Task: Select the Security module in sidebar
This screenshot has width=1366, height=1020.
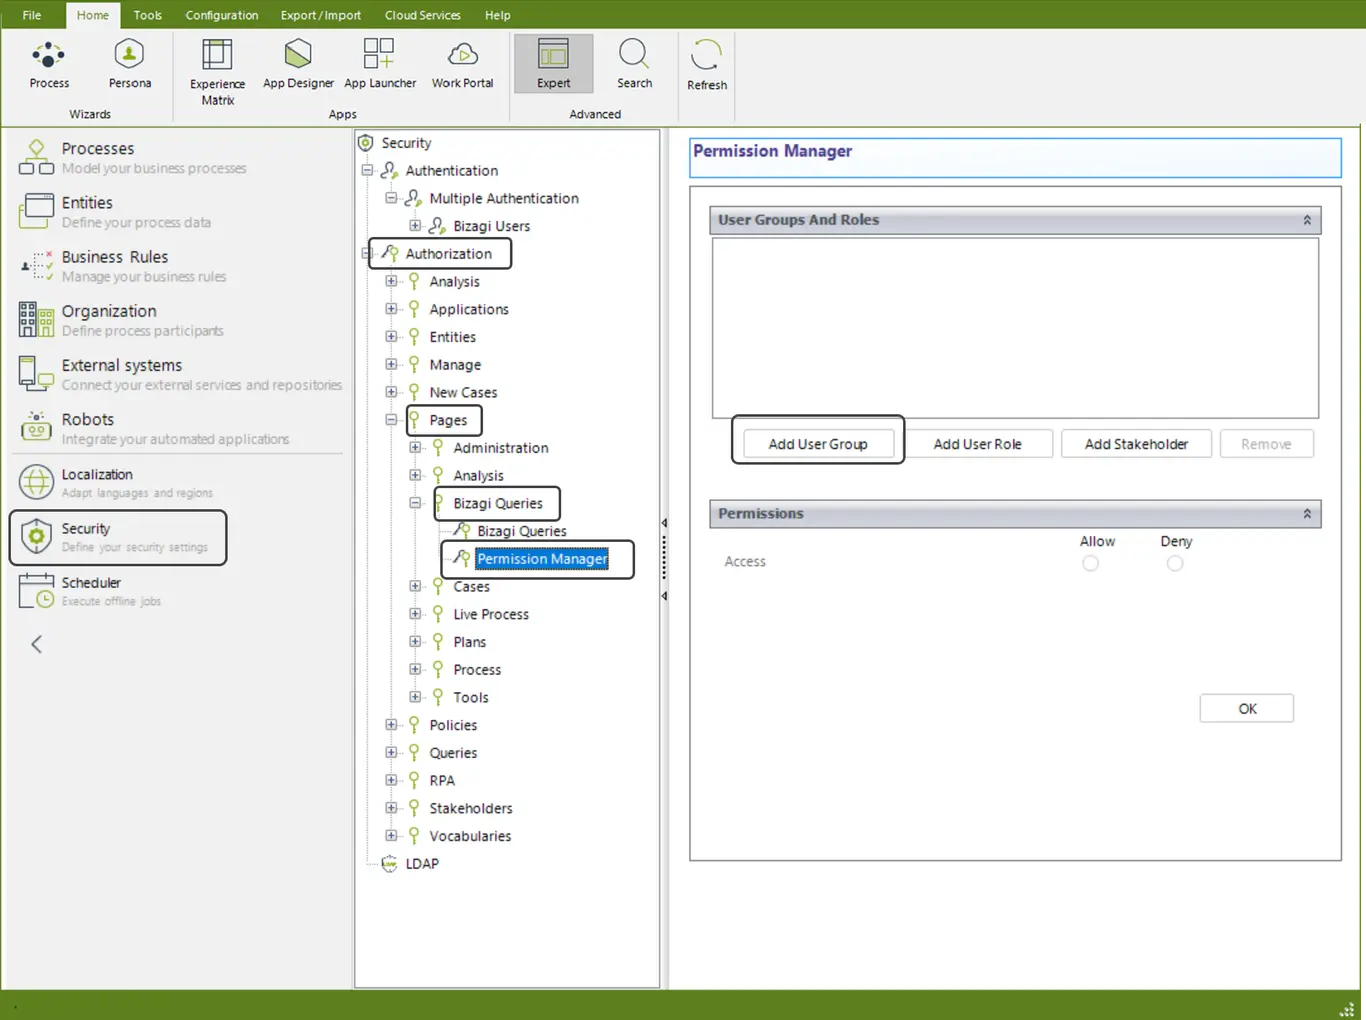Action: (118, 537)
